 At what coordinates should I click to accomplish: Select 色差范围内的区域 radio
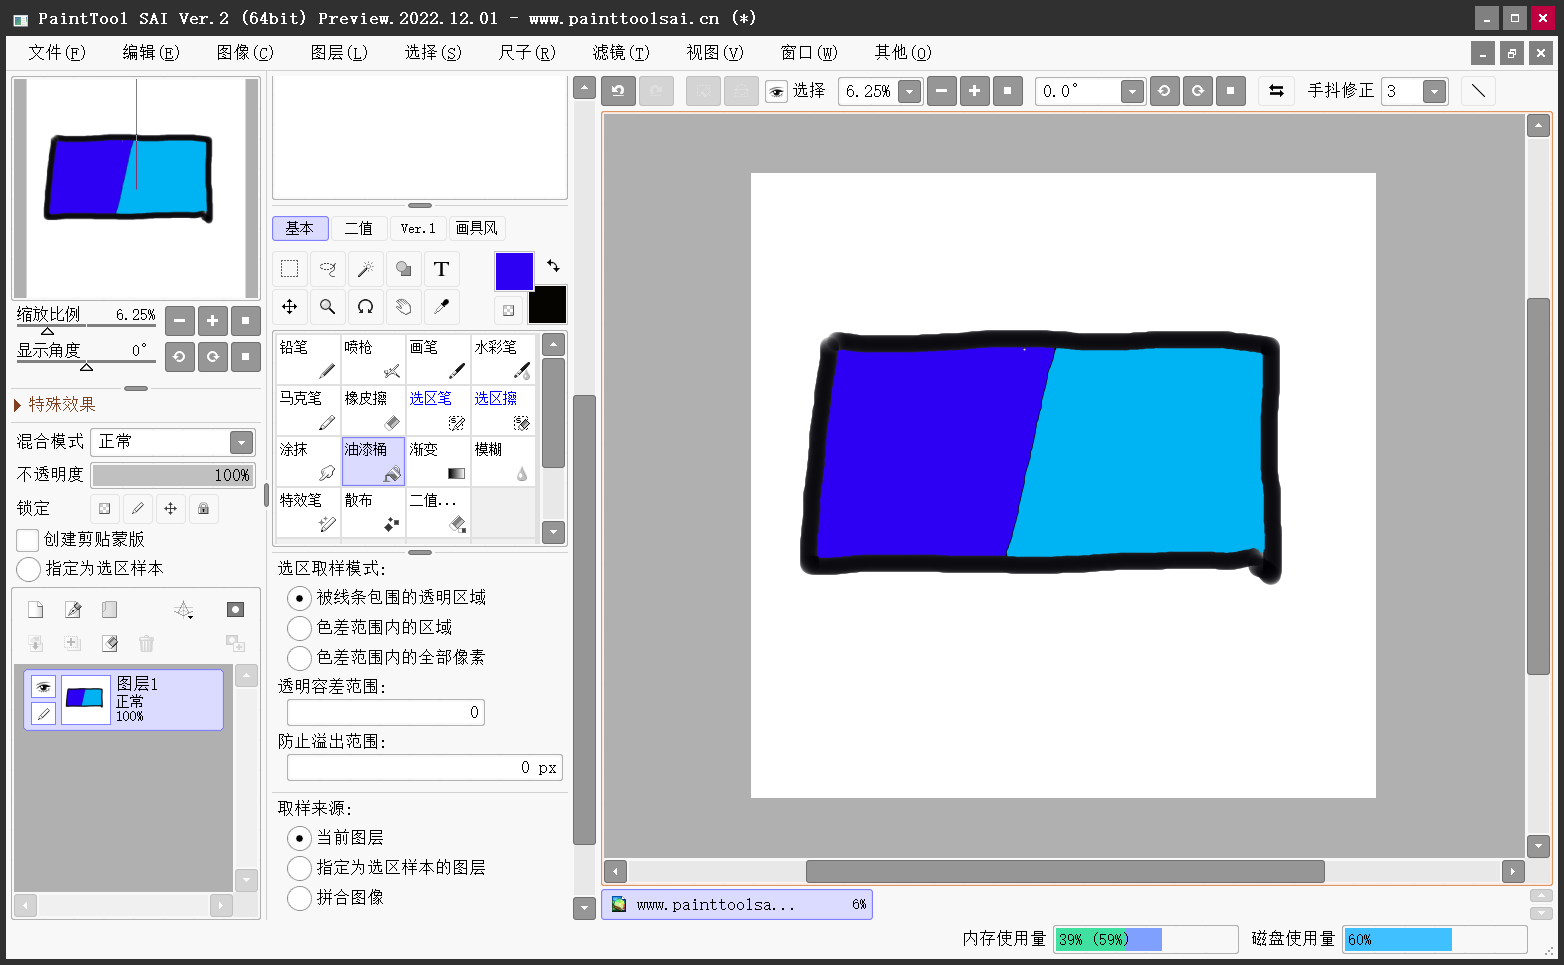click(x=299, y=628)
